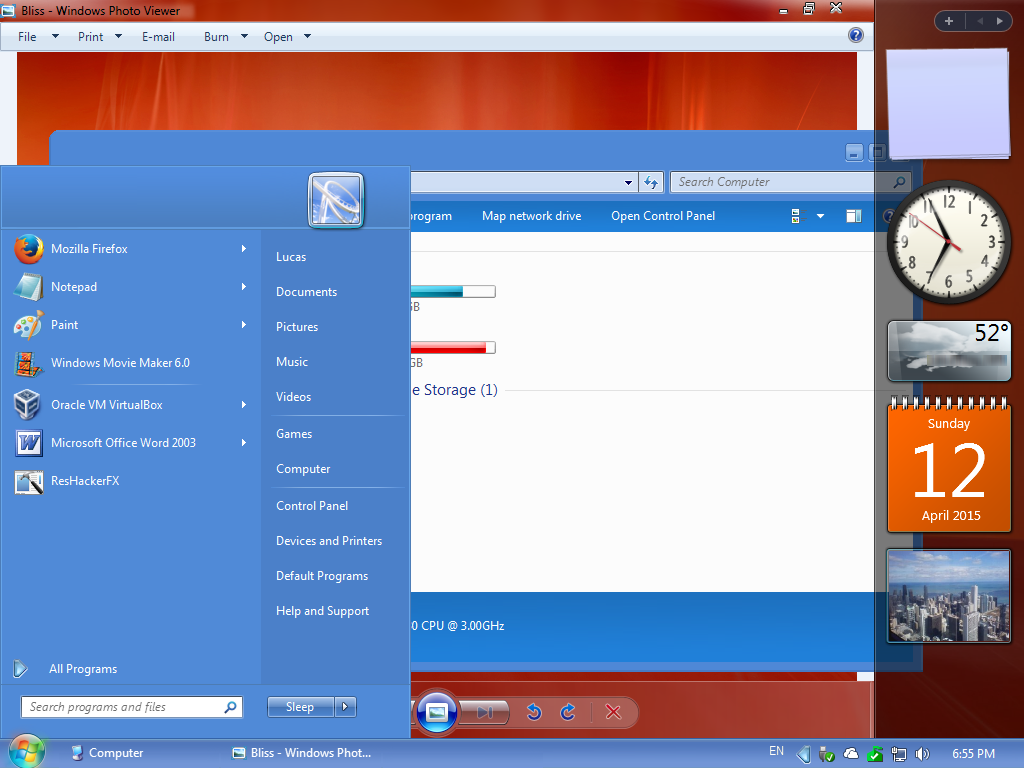Click the volume speaker tray icon
This screenshot has width=1024, height=768.
[x=922, y=754]
